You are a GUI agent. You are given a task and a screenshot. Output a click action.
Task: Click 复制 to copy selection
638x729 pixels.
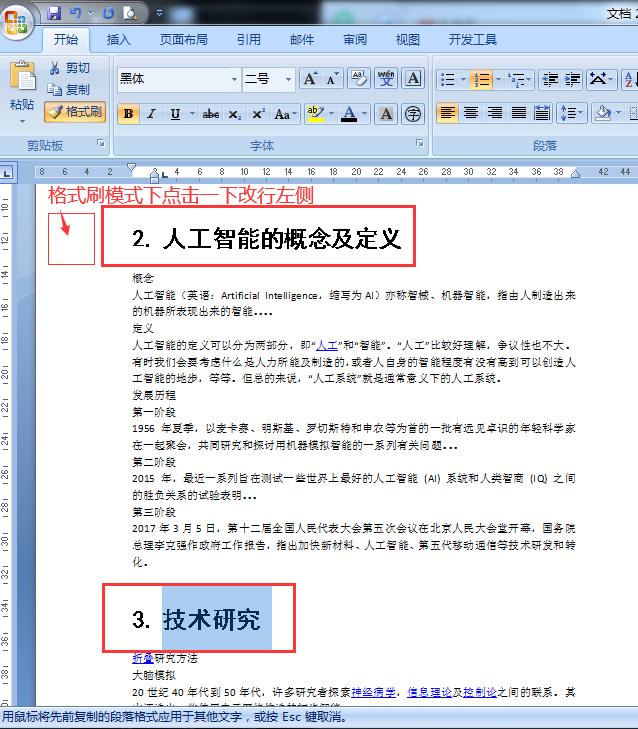point(69,89)
